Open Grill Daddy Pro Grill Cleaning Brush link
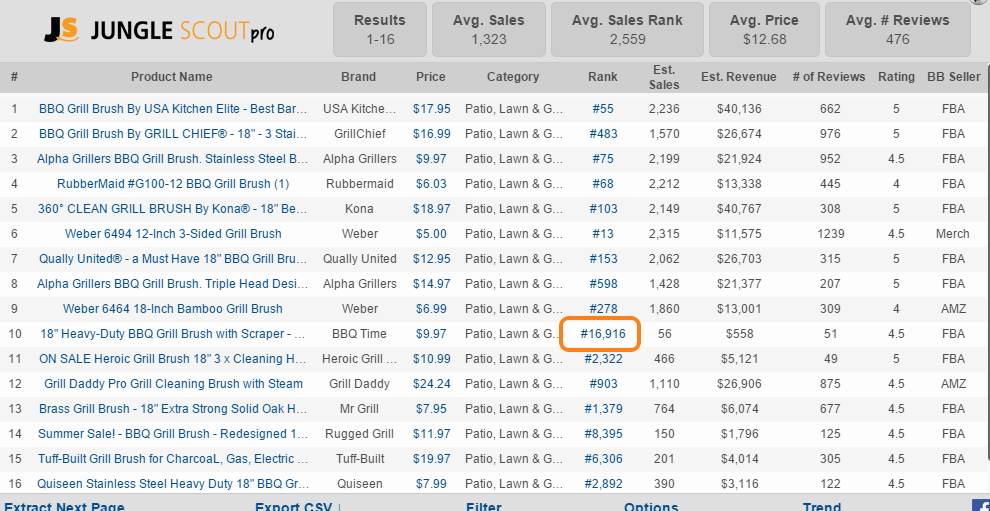The image size is (990, 511). [x=173, y=384]
